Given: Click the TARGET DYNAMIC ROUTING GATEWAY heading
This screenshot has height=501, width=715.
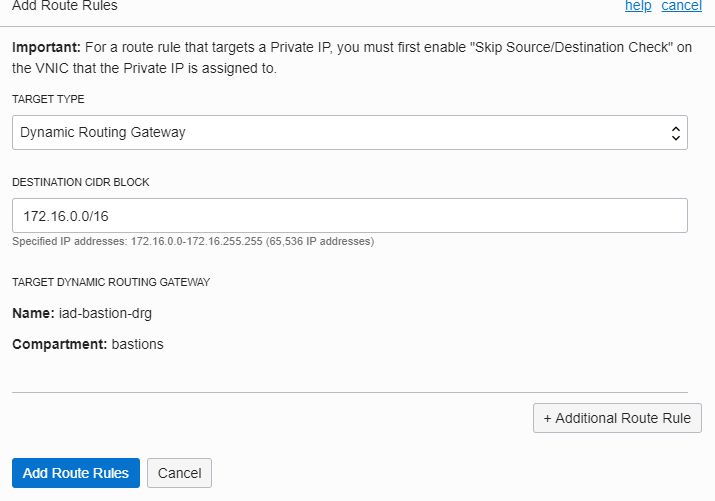Looking at the screenshot, I should pyautogui.click(x=111, y=282).
